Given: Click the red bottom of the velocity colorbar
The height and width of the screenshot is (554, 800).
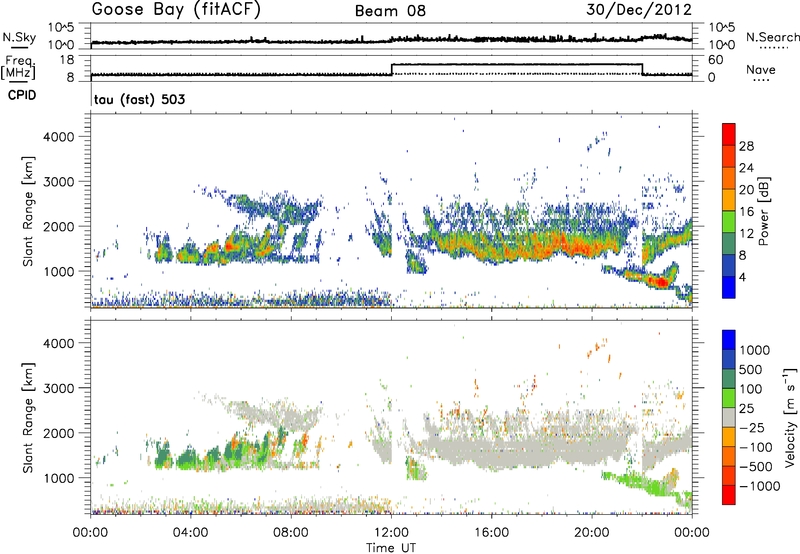Looking at the screenshot, I should point(729,495).
